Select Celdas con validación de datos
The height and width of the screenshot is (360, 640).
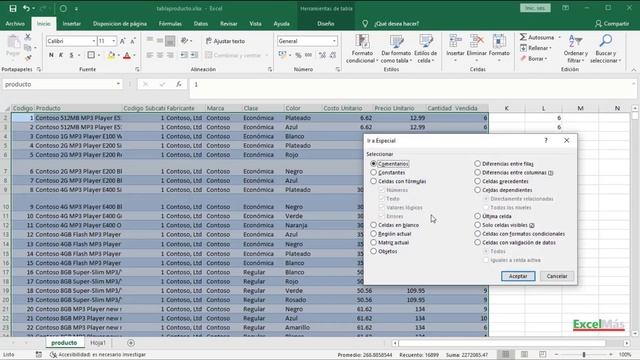[x=477, y=242]
